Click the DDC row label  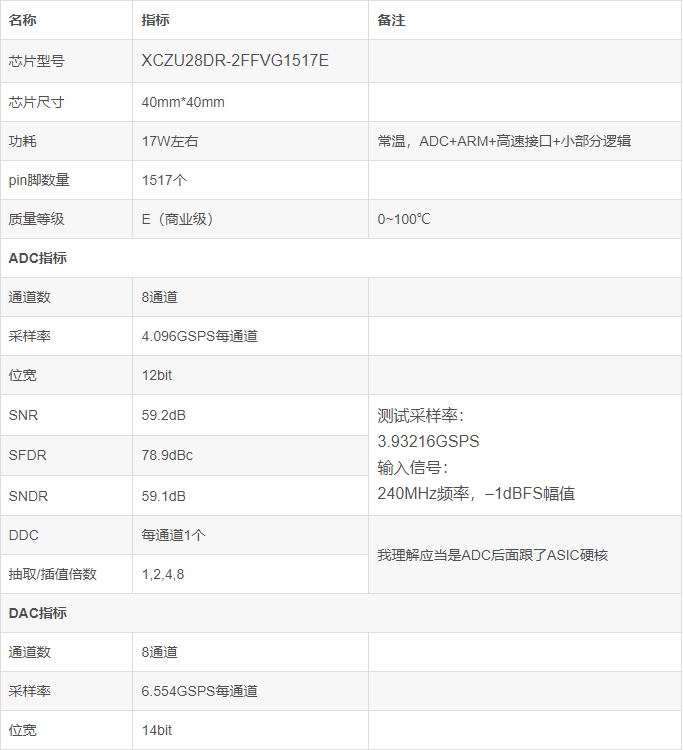point(23,535)
